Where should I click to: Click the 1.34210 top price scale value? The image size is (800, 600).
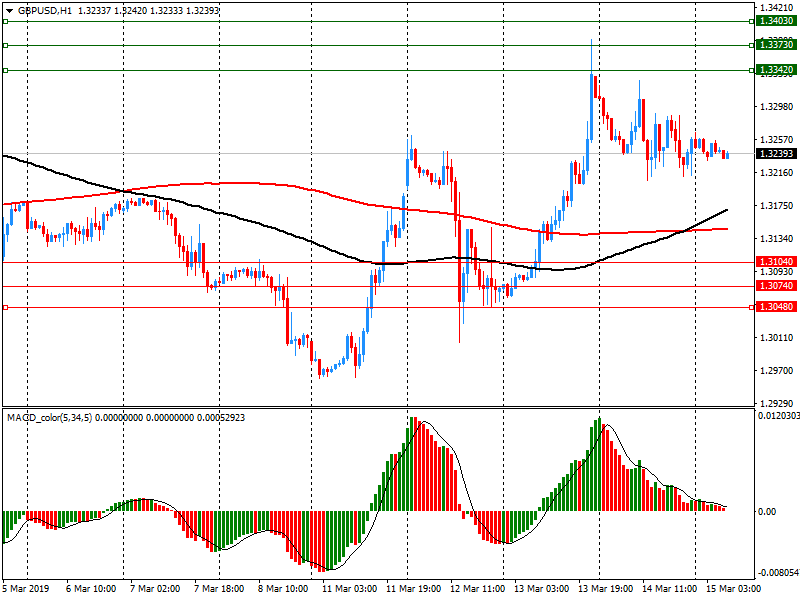click(x=776, y=7)
